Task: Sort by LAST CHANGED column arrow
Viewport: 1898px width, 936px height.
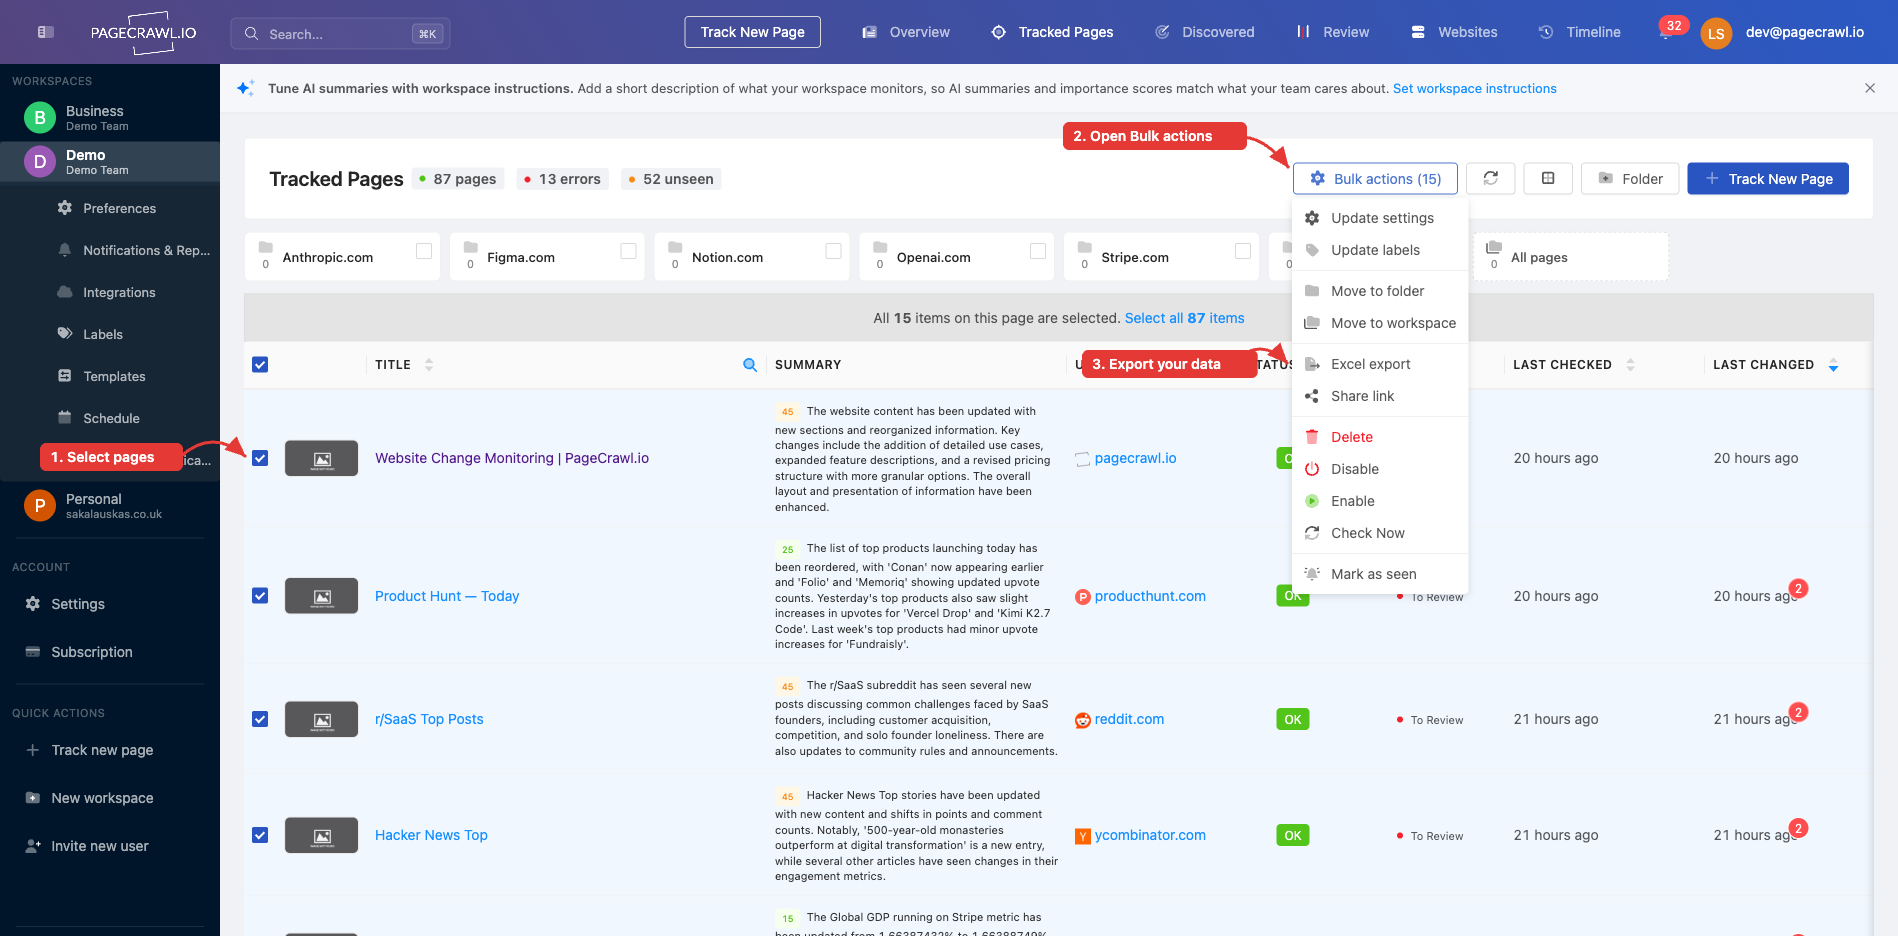Action: coord(1833,365)
